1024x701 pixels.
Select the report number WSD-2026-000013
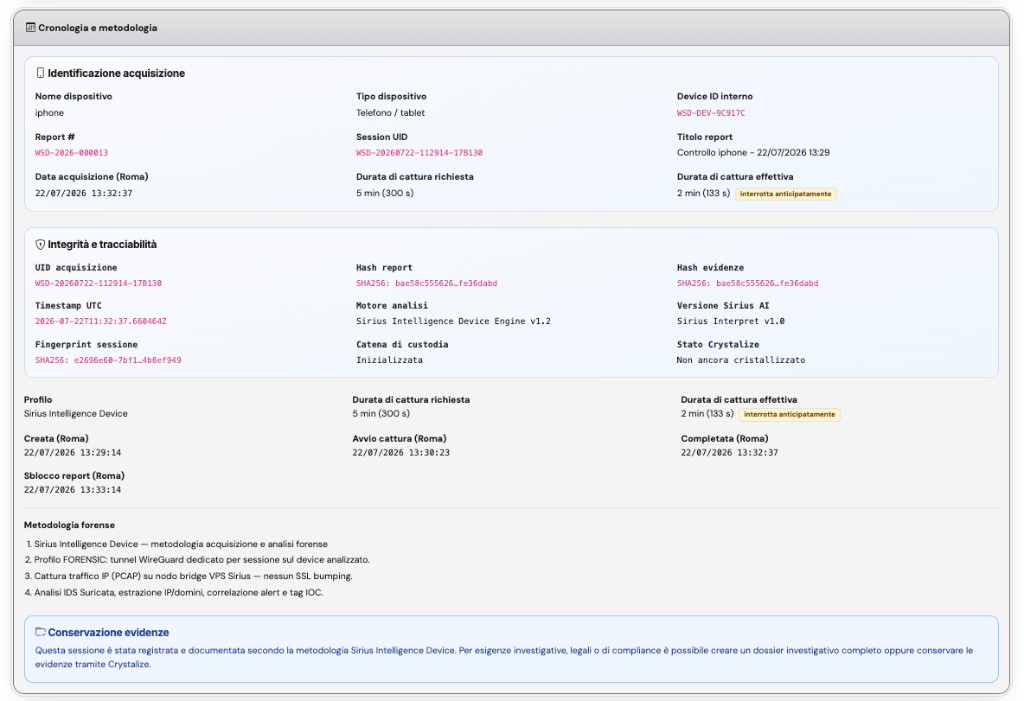tap(71, 153)
